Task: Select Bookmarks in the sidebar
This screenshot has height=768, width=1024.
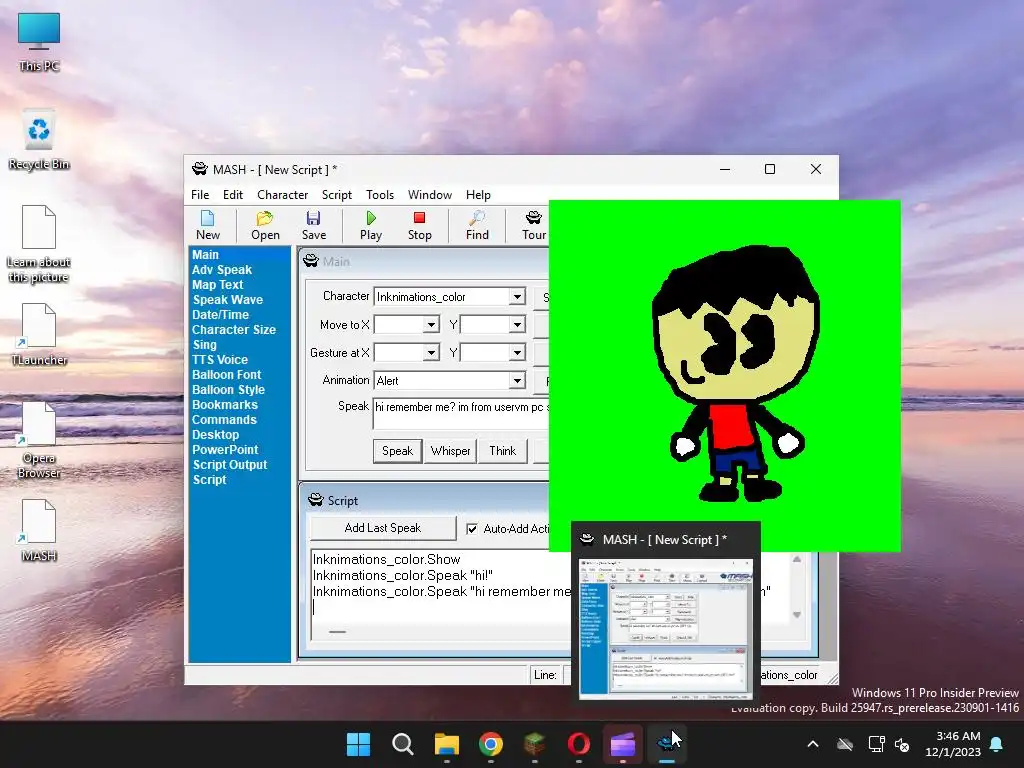Action: (225, 405)
